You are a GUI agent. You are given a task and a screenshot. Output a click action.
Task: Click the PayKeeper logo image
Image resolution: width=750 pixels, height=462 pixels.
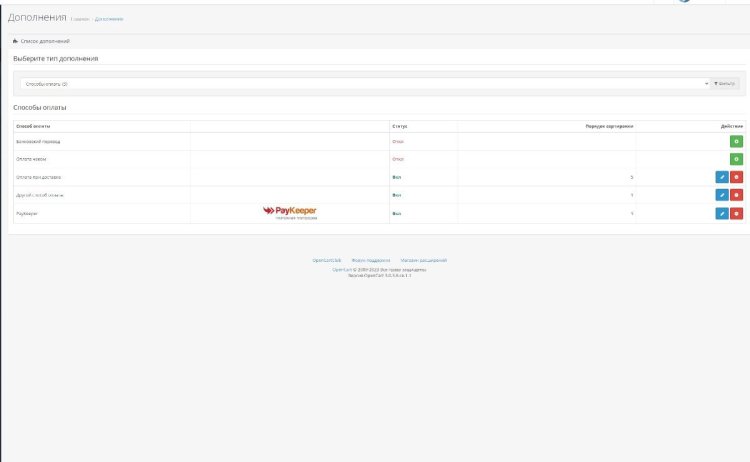(x=289, y=212)
